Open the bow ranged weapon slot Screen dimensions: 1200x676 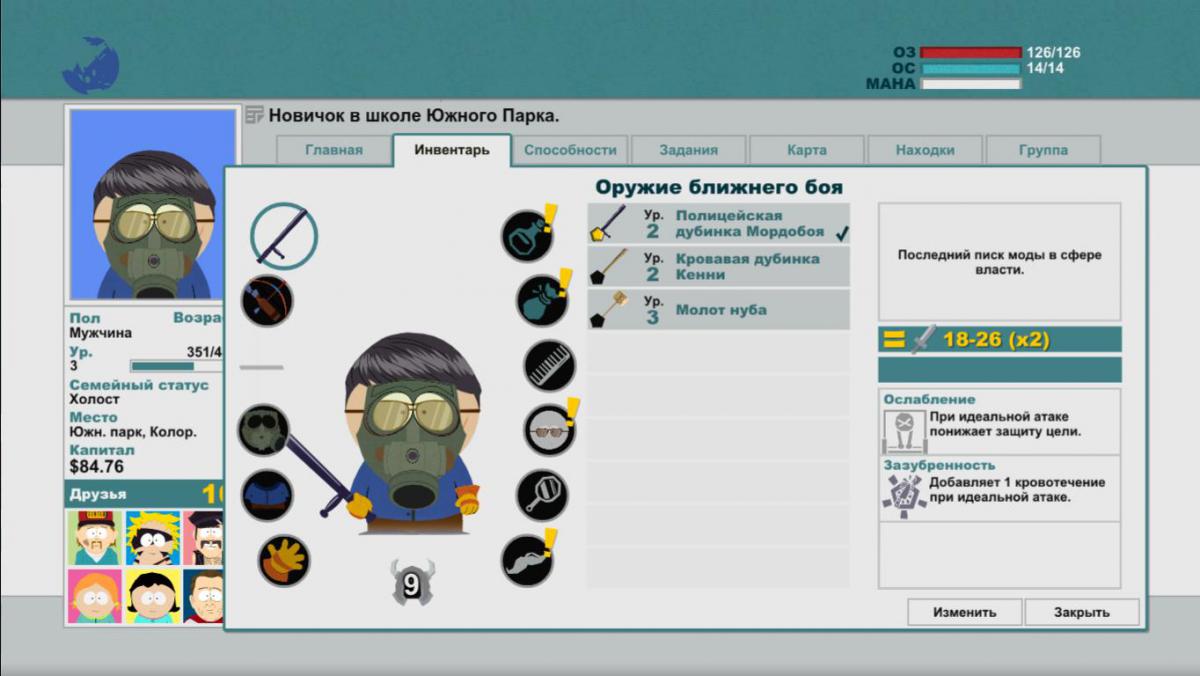tap(267, 300)
